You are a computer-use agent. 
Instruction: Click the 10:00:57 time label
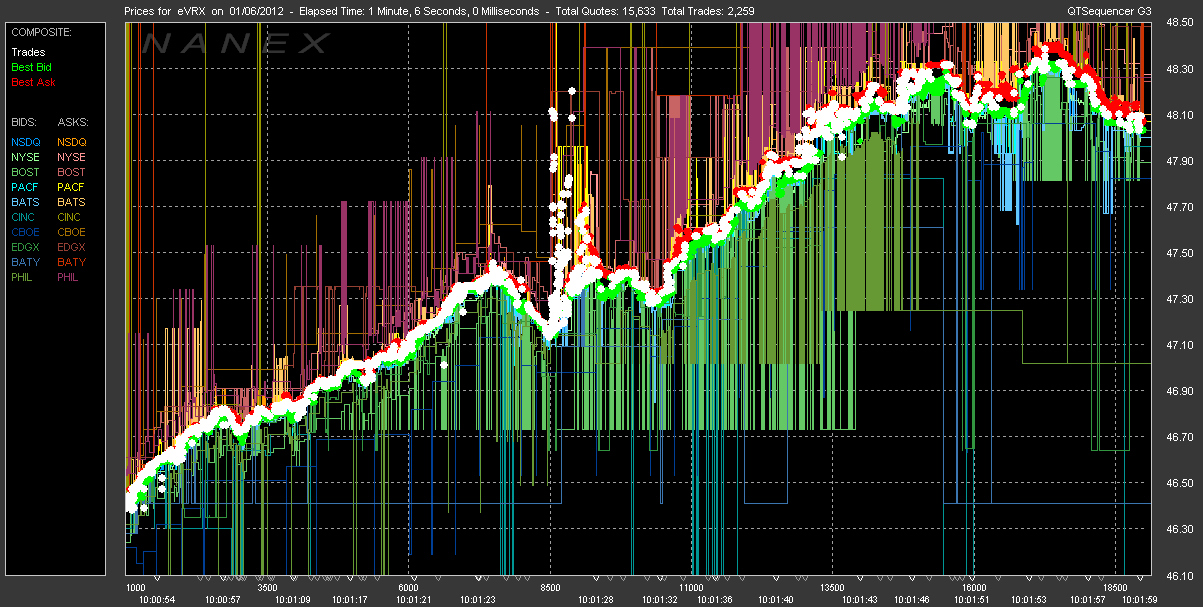(225, 600)
